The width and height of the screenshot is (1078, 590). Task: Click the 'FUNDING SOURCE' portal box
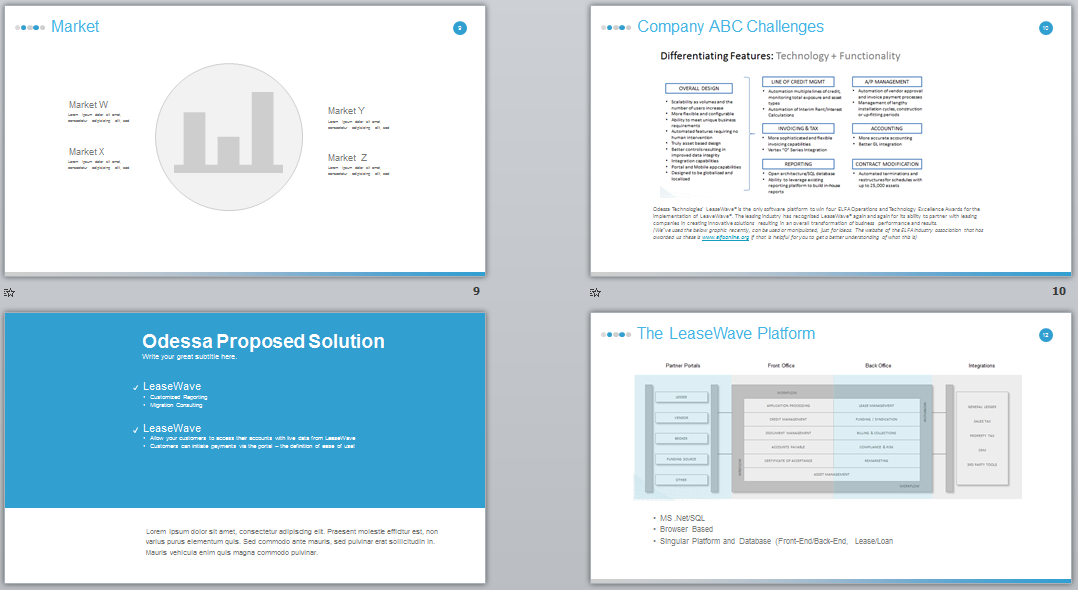[x=681, y=459]
